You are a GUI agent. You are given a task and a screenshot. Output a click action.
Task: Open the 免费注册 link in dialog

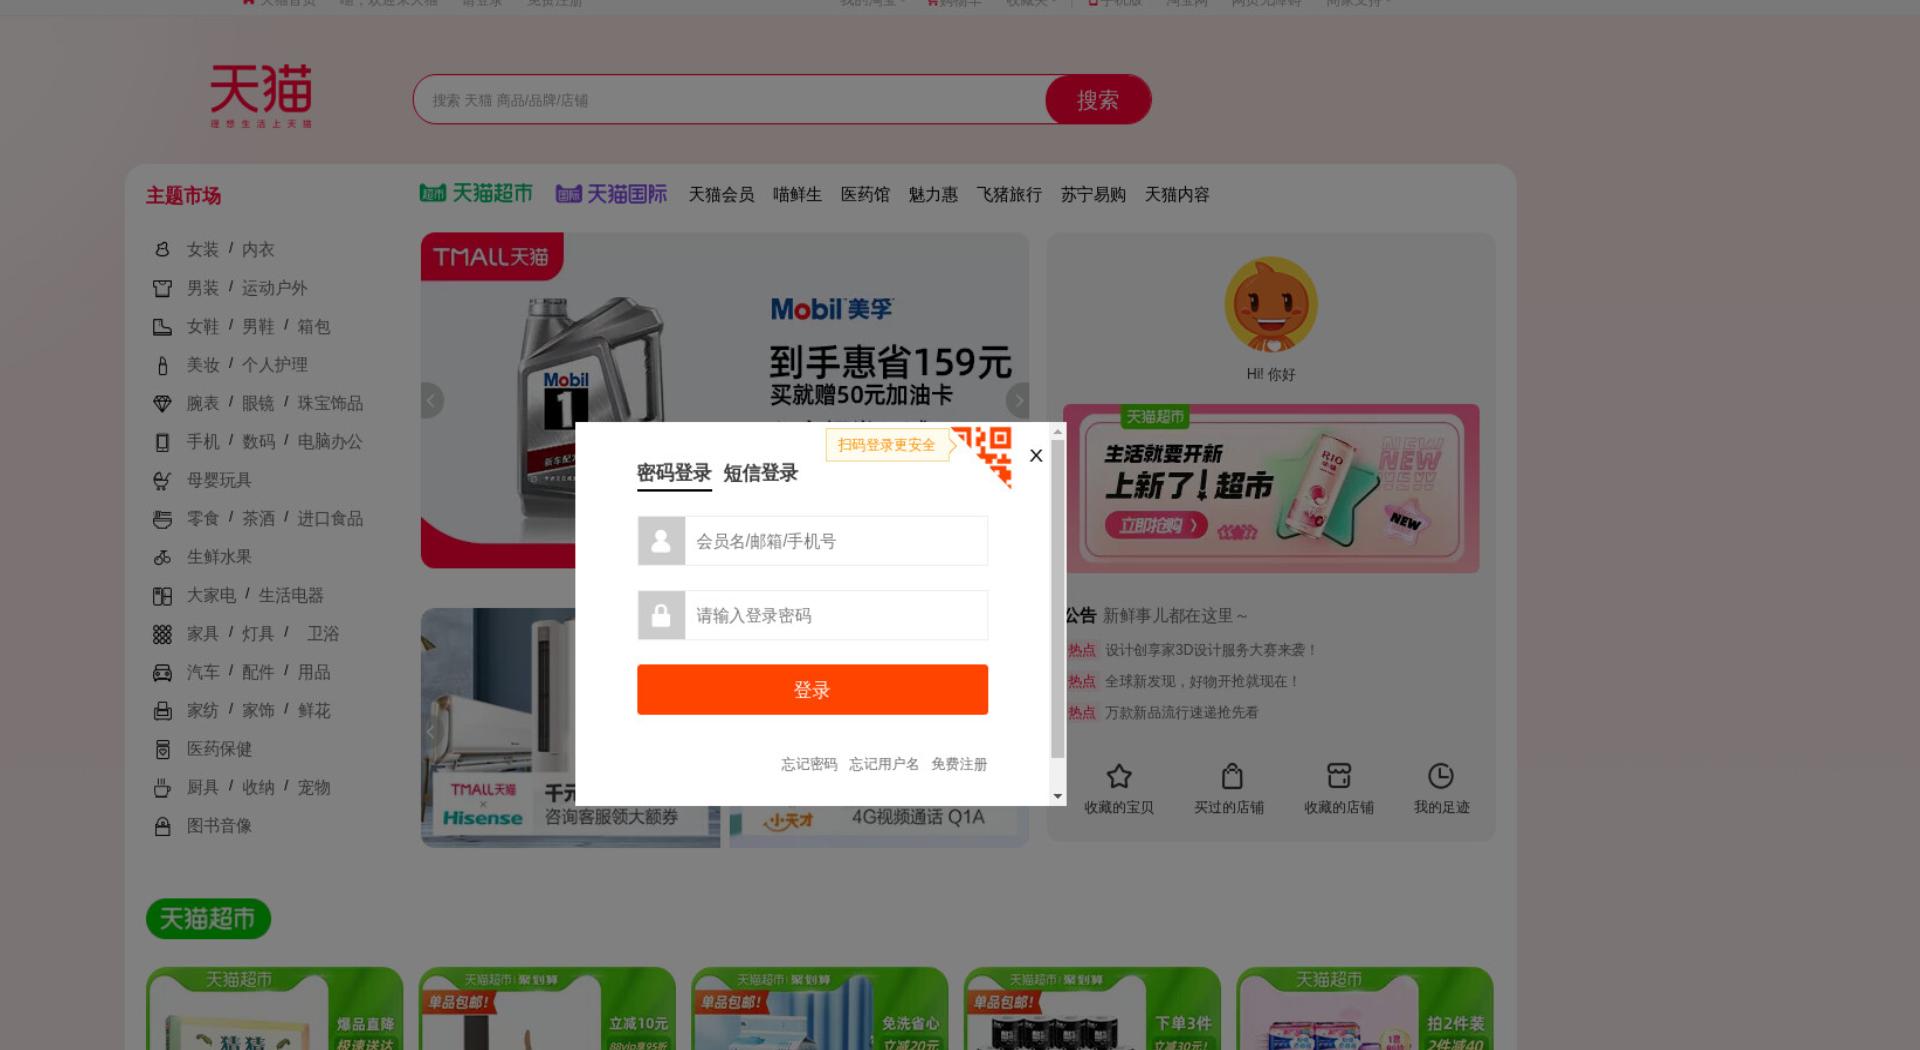(x=959, y=764)
